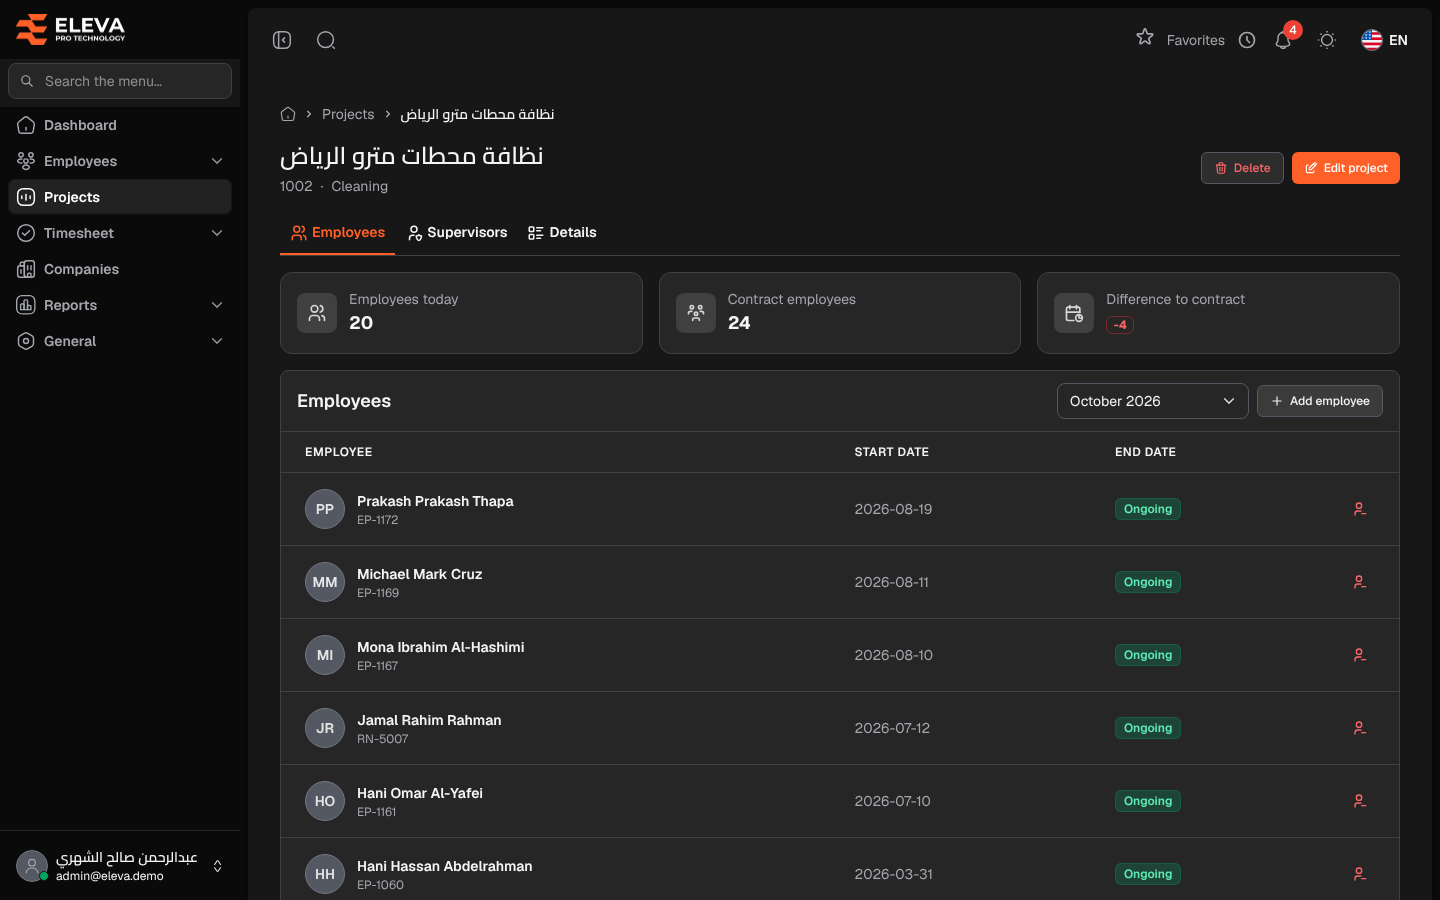Open the October 2026 month dropdown
Viewport: 1440px width, 900px height.
pos(1152,401)
